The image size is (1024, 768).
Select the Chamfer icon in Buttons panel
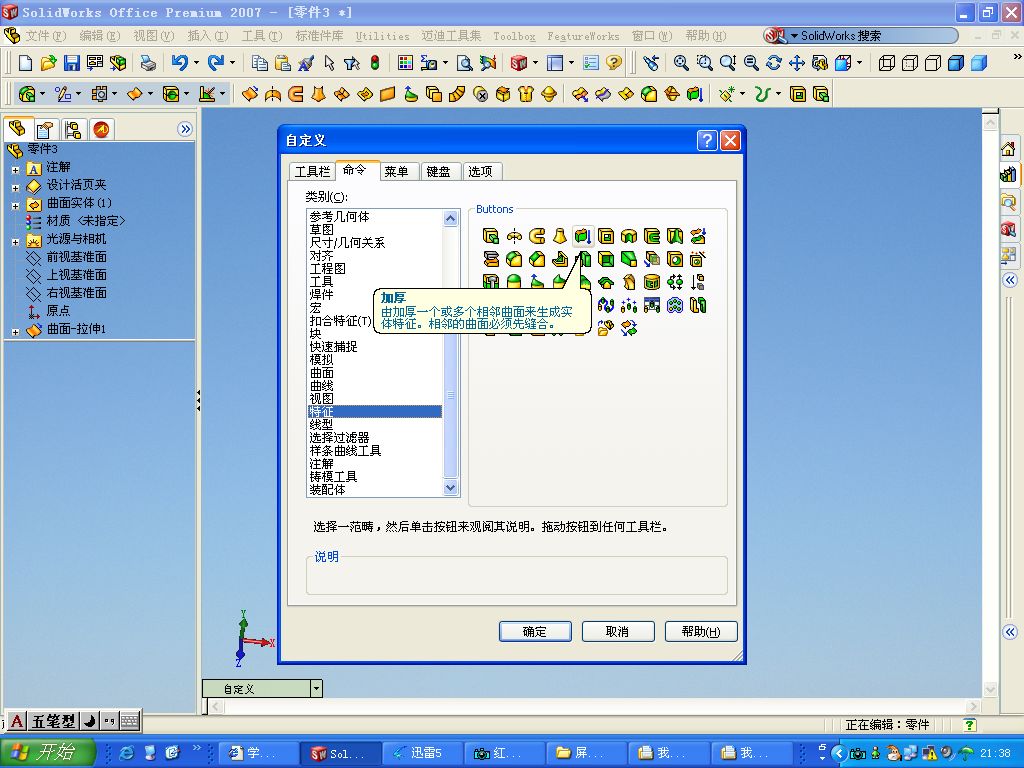coord(537,259)
